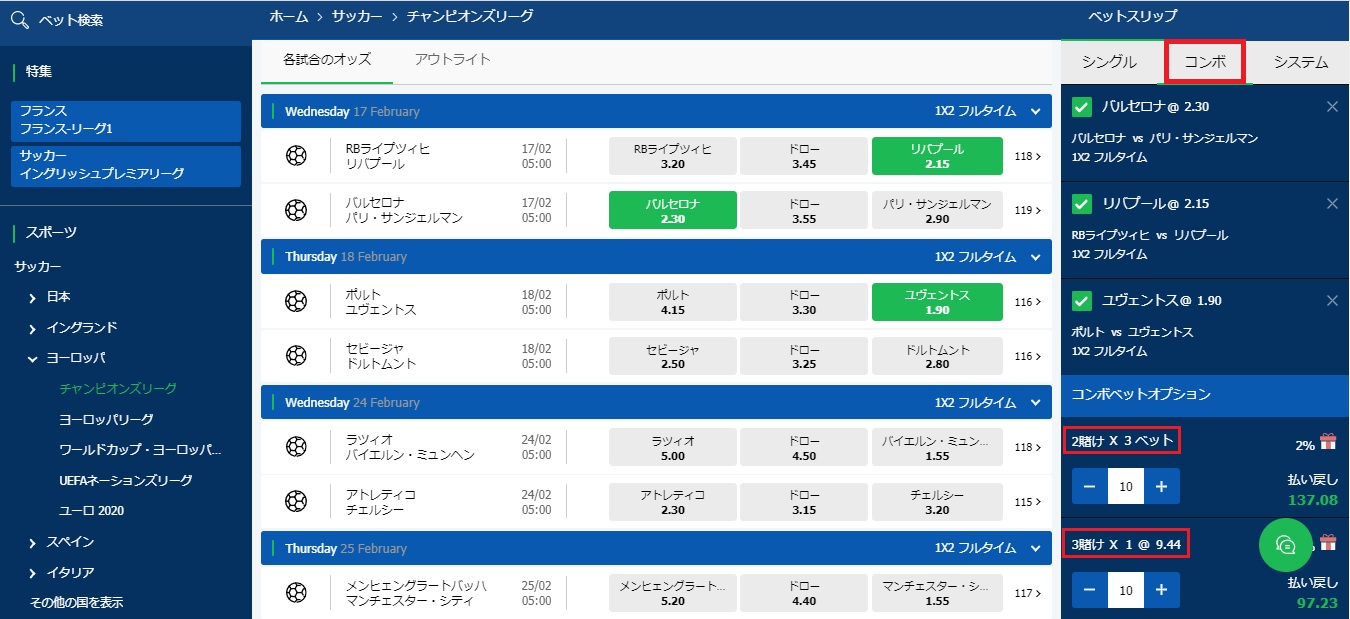The height and width of the screenshot is (619, 1350).
Task: Open the ヨーロッパリーグ link in sidebar
Action: coord(106,419)
